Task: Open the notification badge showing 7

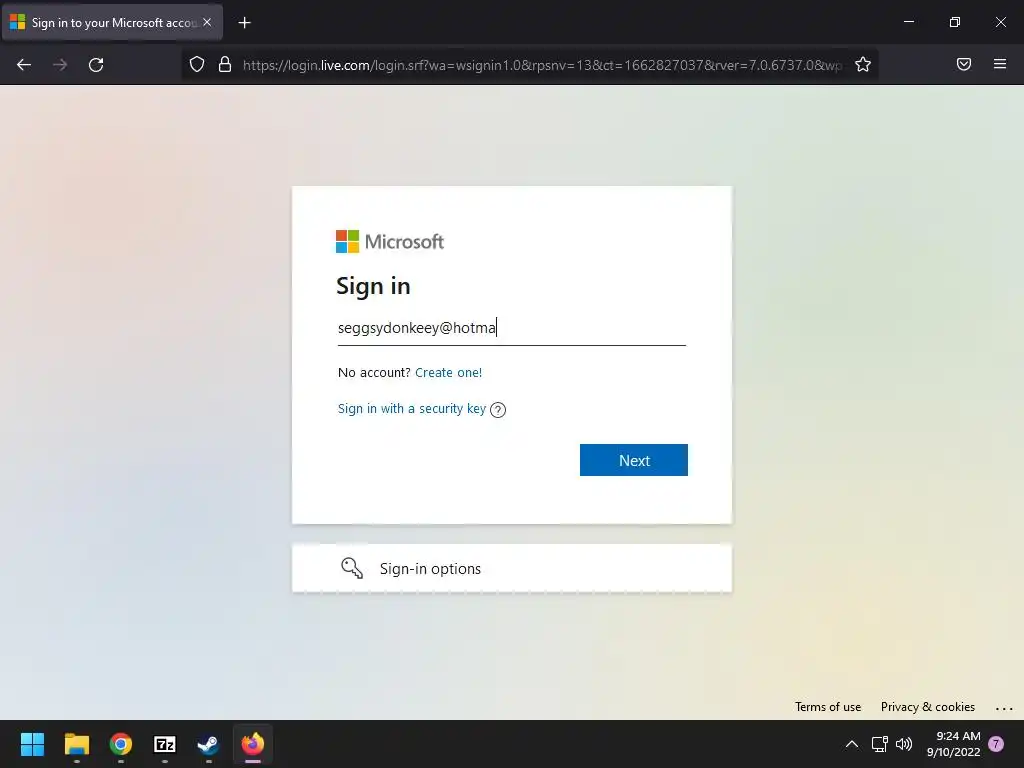Action: 996,744
